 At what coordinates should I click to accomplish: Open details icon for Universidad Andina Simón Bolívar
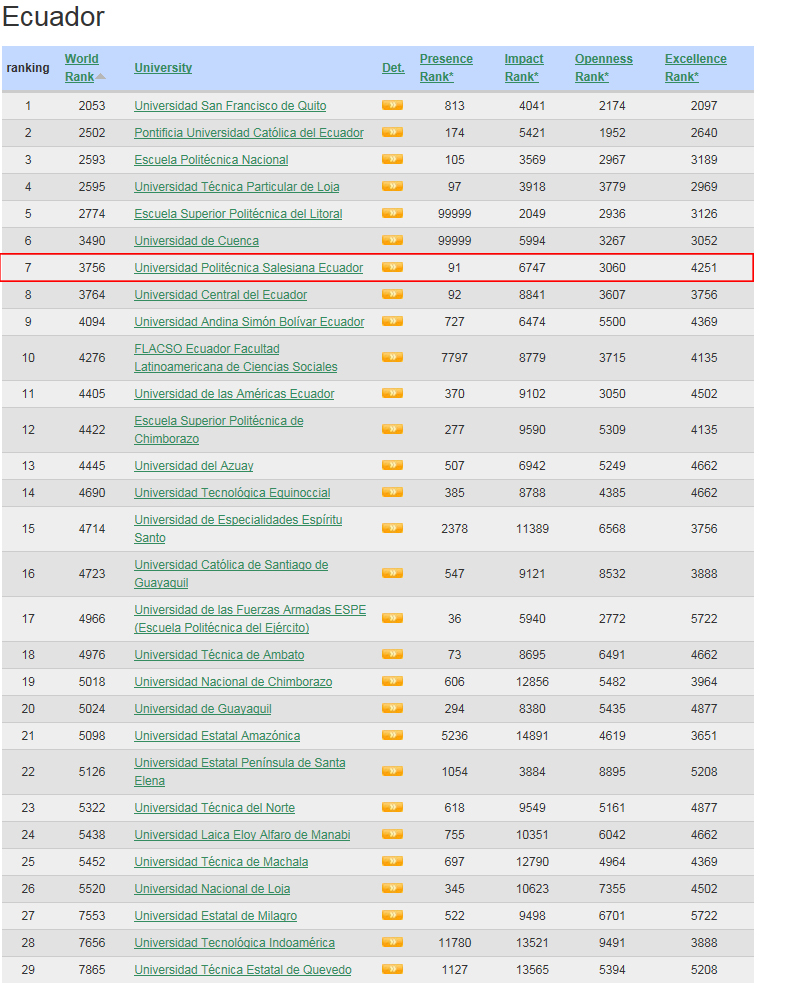tap(393, 321)
